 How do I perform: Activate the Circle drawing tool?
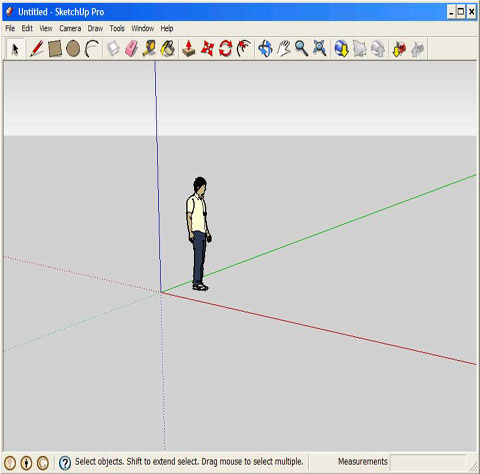[x=73, y=49]
